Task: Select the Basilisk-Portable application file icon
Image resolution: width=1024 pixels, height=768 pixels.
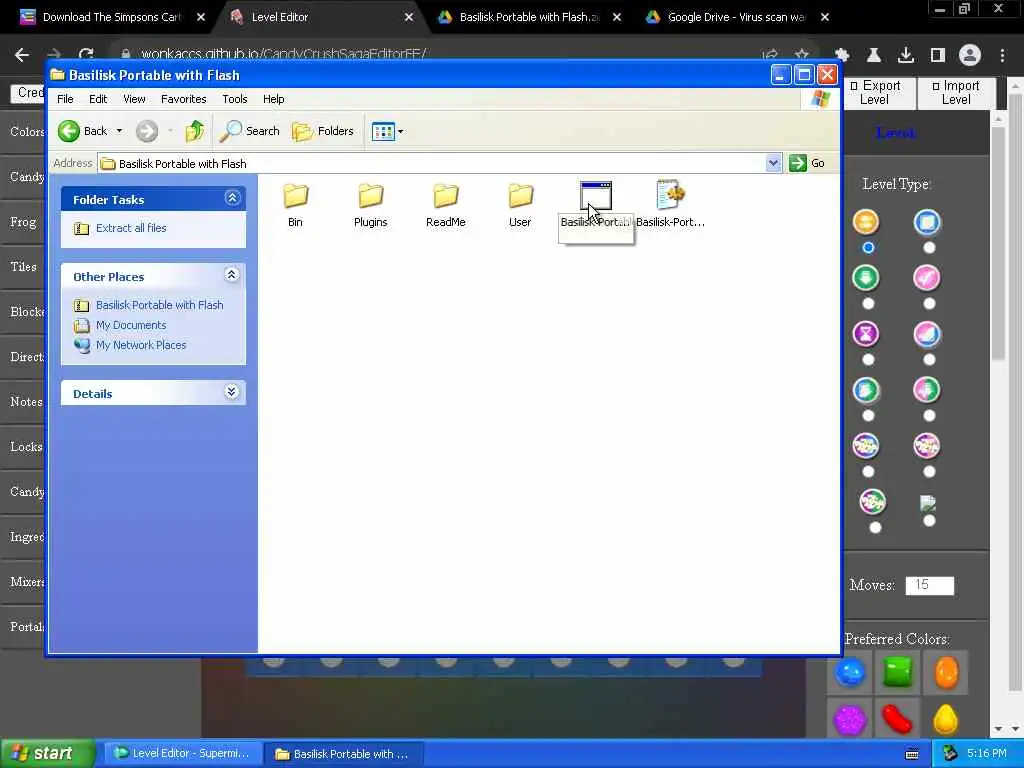Action: click(596, 196)
